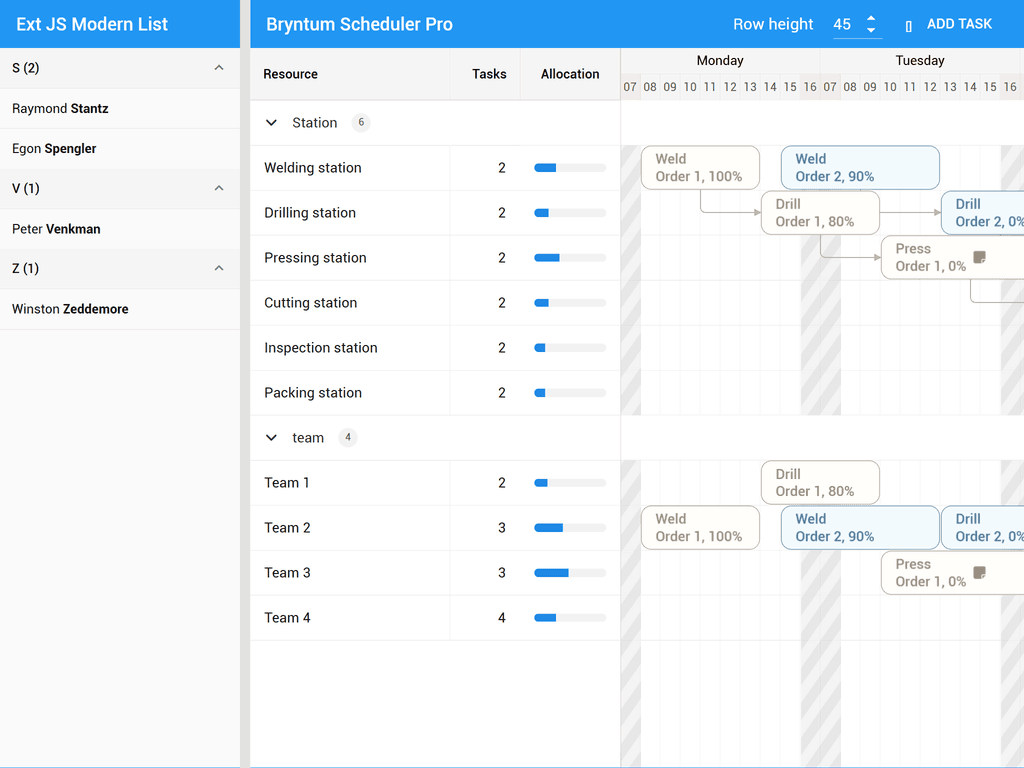Click the Row height value field

click(843, 24)
